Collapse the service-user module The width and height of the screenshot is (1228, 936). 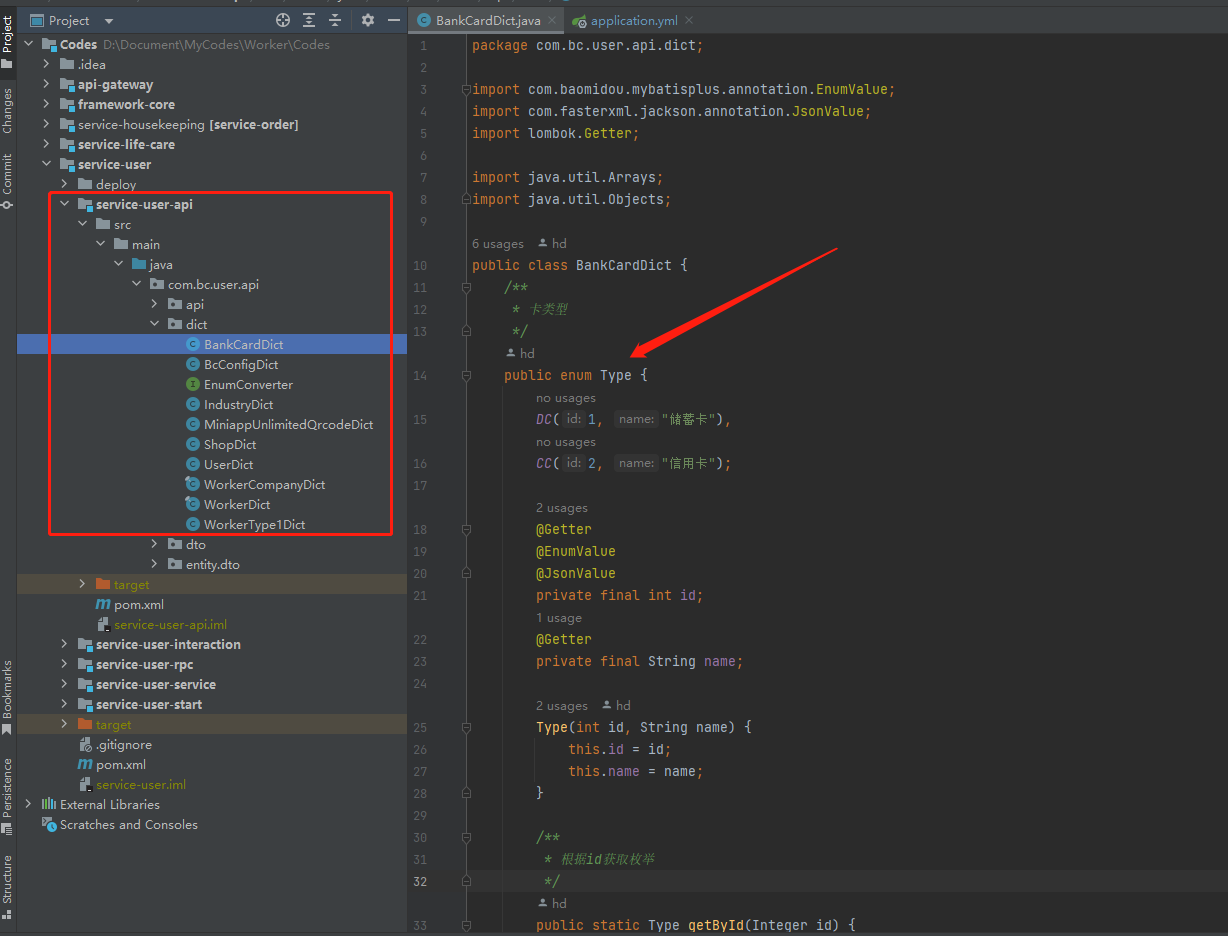[46, 164]
